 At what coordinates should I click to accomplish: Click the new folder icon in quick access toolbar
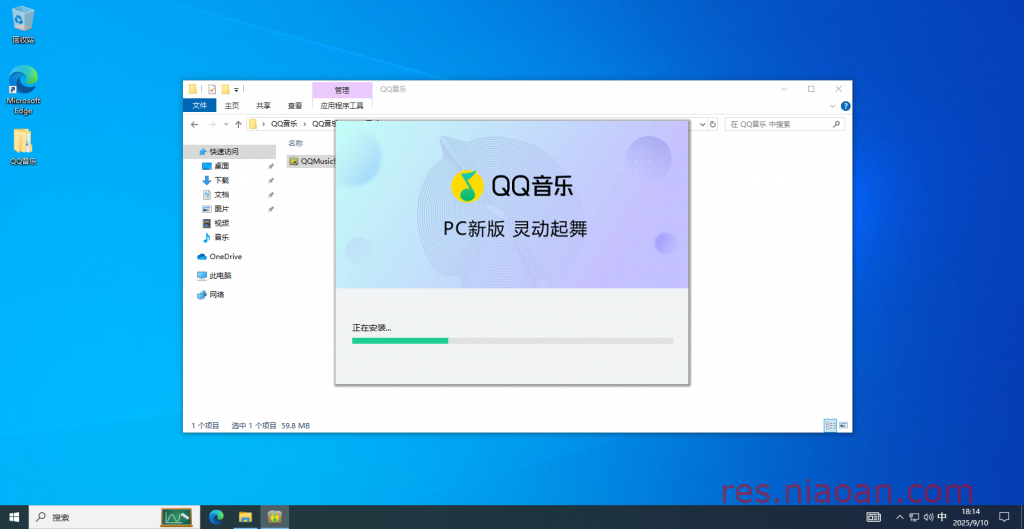click(225, 89)
